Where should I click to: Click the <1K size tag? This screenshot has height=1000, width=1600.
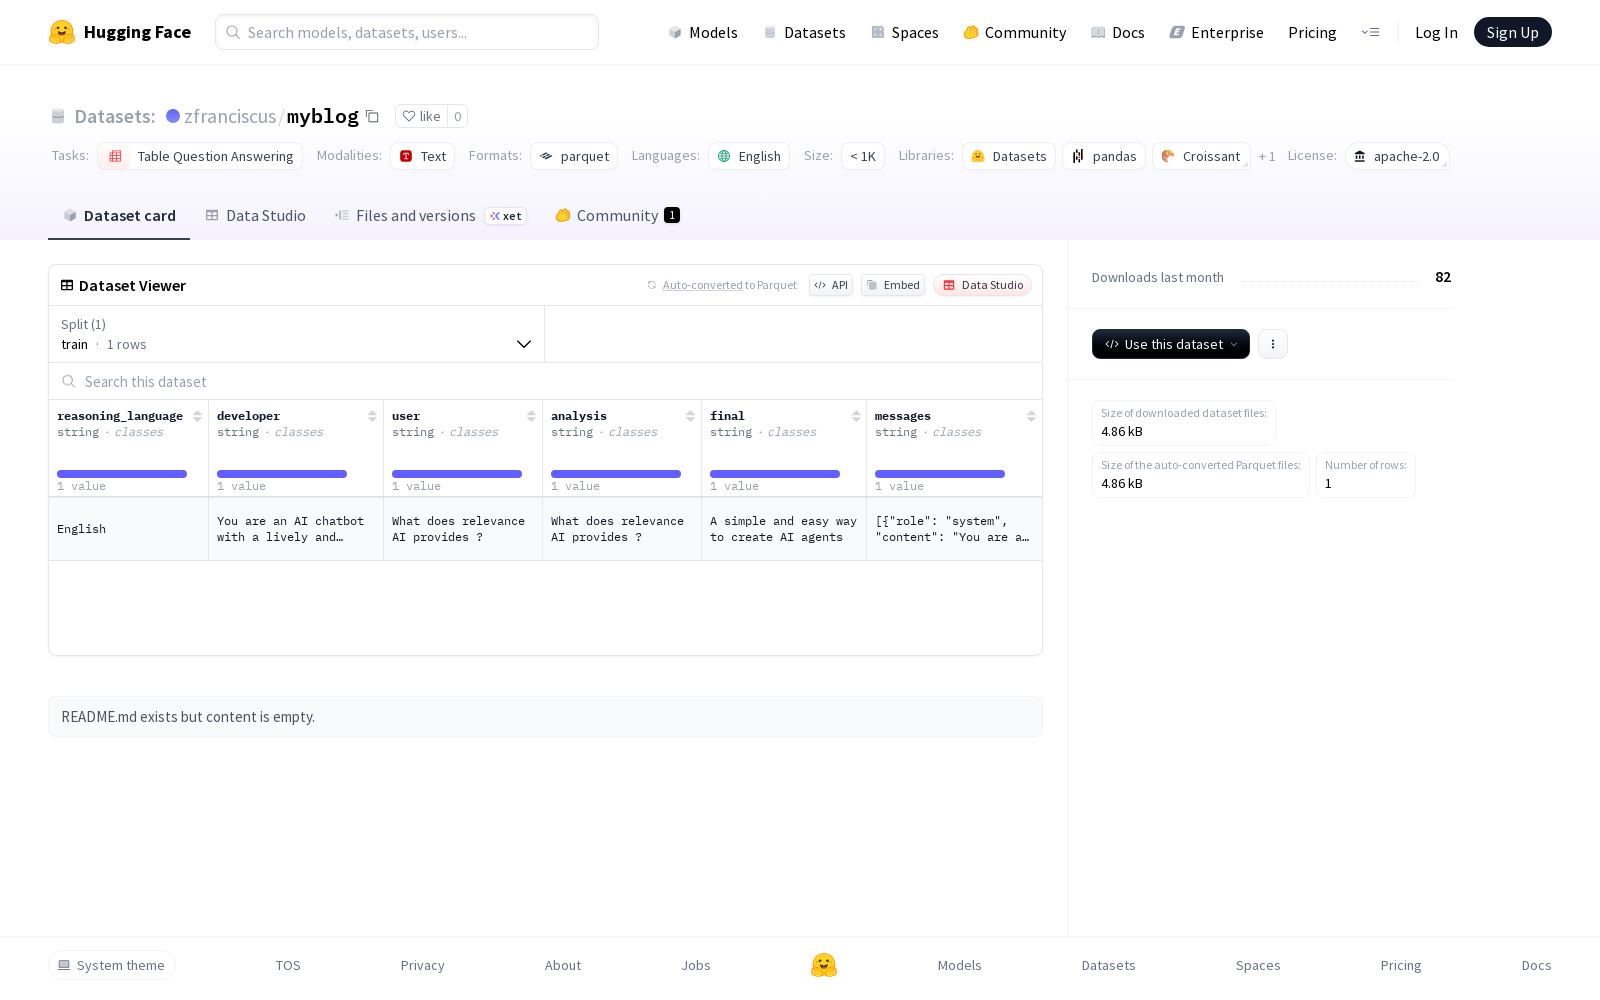pyautogui.click(x=863, y=156)
